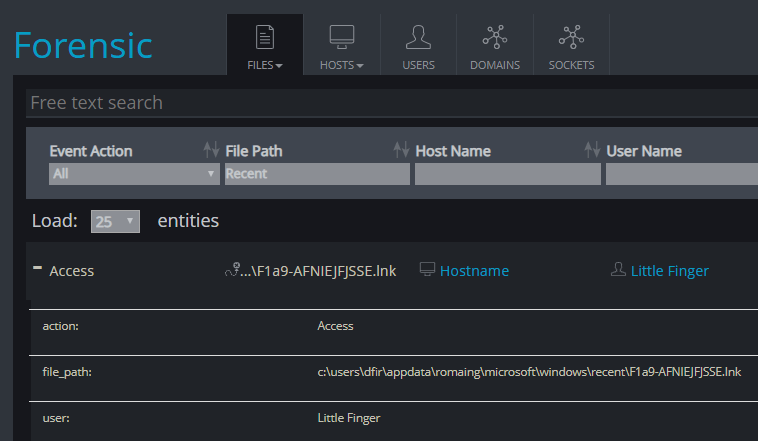The height and width of the screenshot is (441, 758).
Task: Switch to the USERS tab label
Action: pyautogui.click(x=418, y=65)
